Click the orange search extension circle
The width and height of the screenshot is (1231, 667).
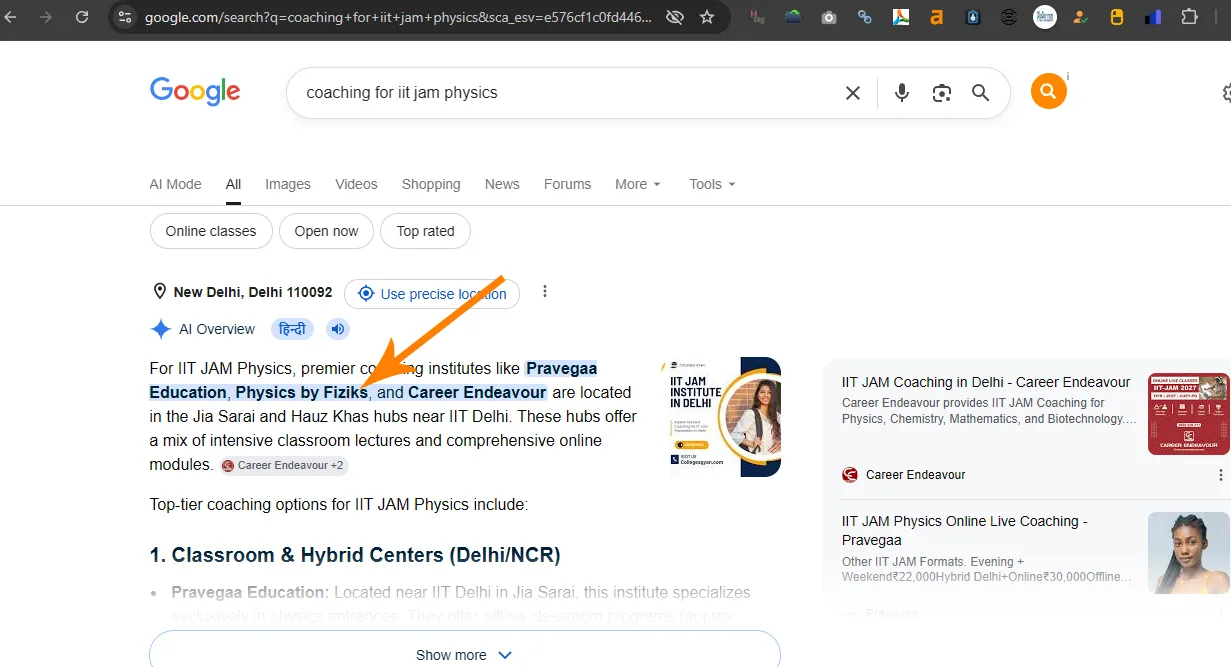[x=1048, y=92]
